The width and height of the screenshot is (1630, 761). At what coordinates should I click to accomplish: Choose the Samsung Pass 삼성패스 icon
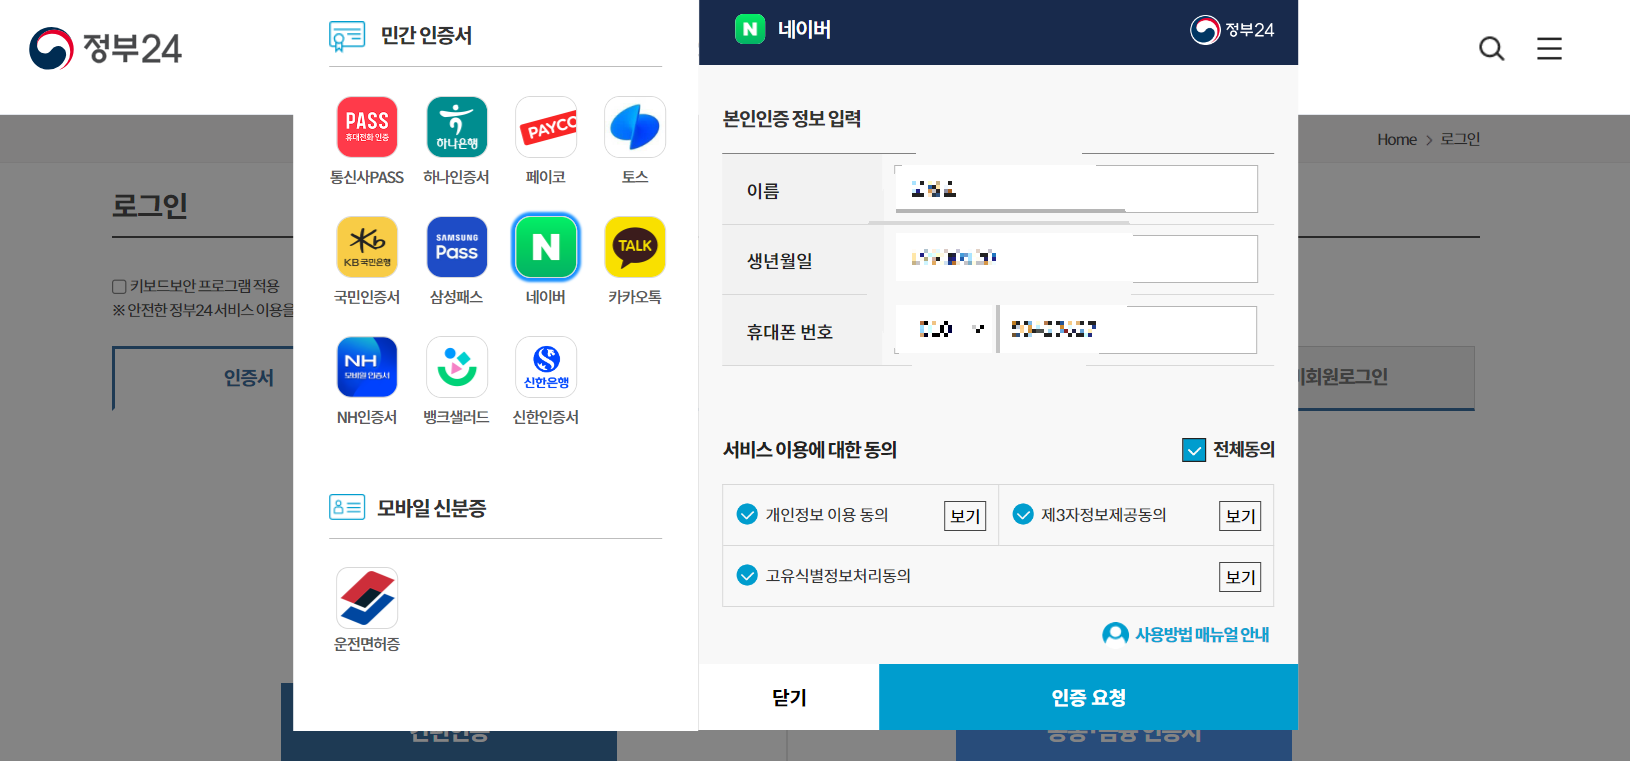point(456,247)
